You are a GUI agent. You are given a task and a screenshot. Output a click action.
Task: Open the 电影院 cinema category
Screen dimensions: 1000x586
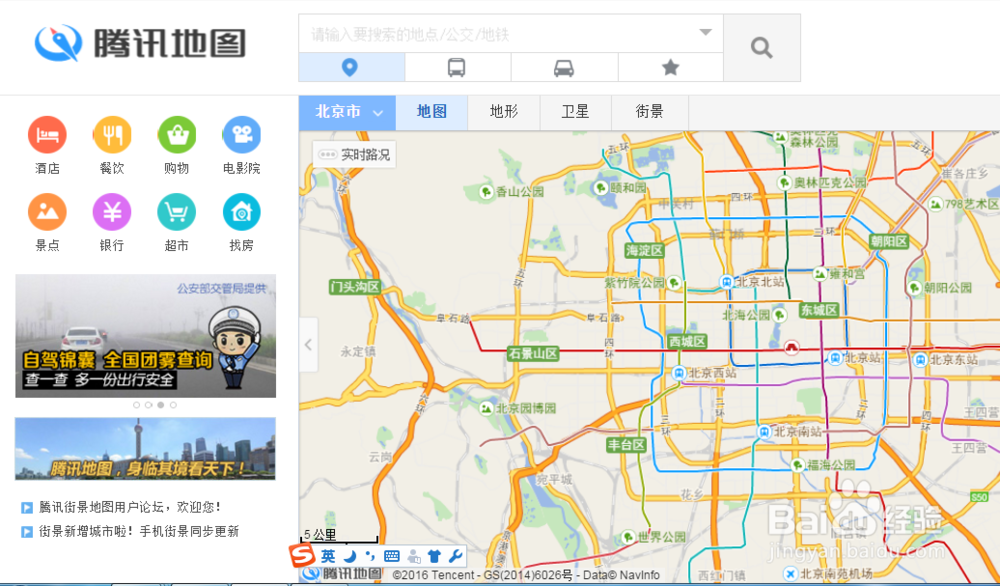pos(242,135)
